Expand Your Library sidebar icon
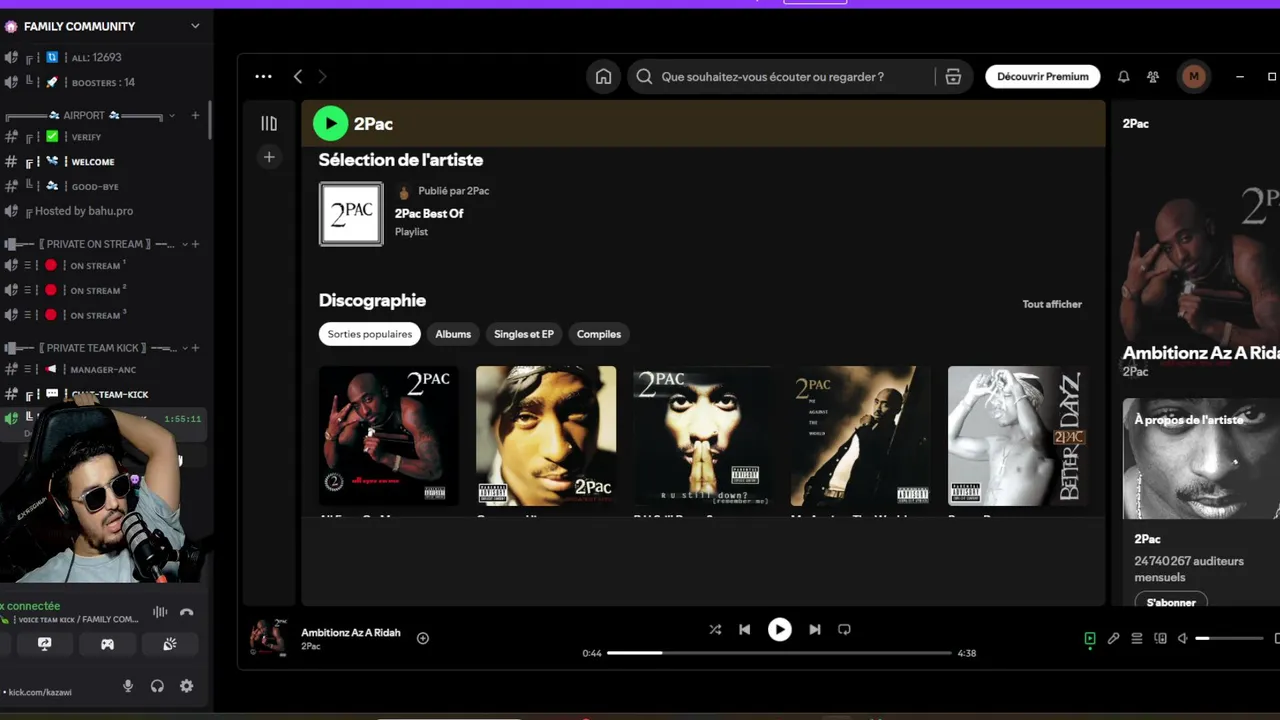Viewport: 1280px width, 720px height. [269, 123]
